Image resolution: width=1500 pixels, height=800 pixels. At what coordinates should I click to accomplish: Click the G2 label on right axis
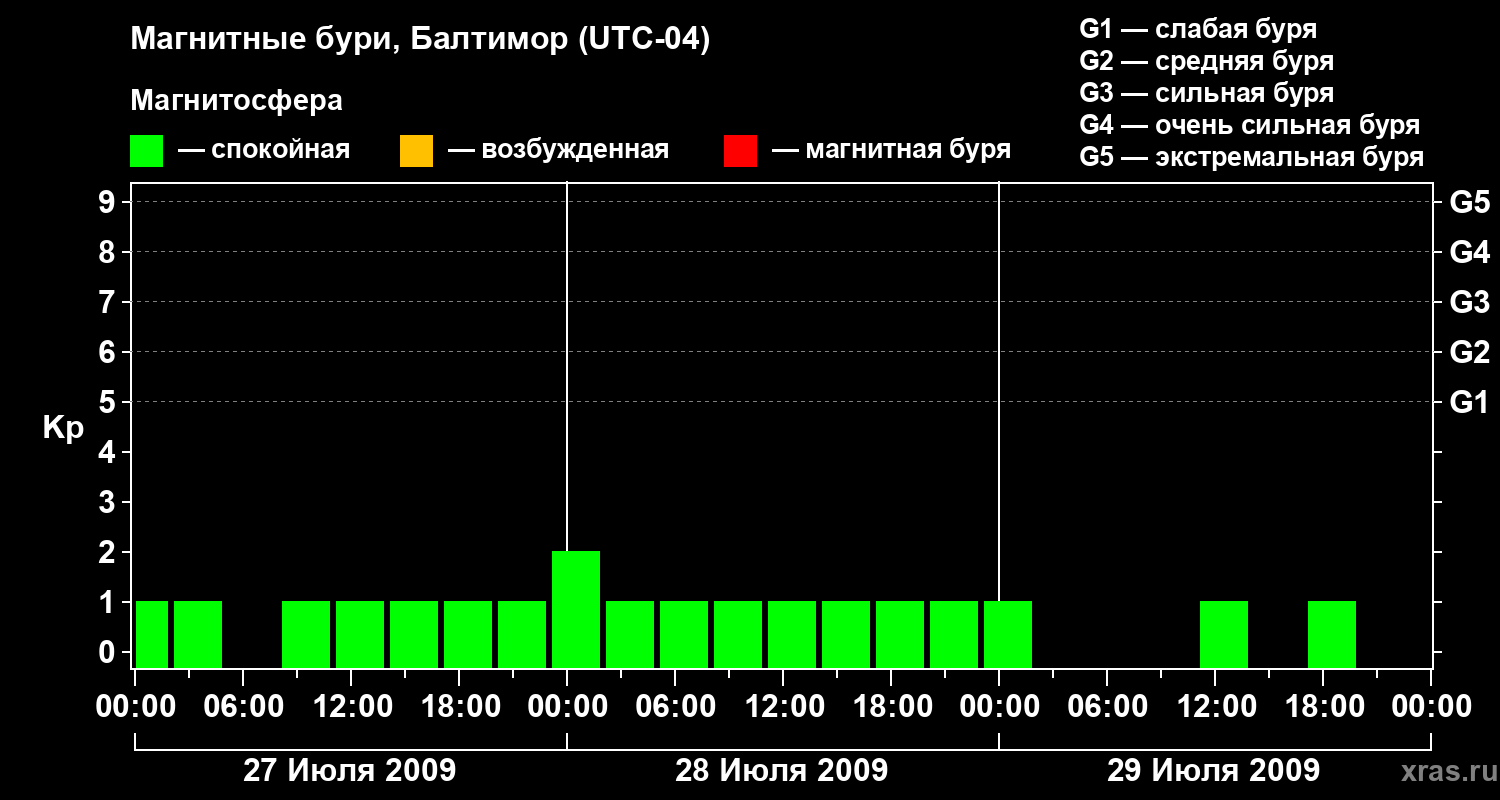tap(1470, 352)
